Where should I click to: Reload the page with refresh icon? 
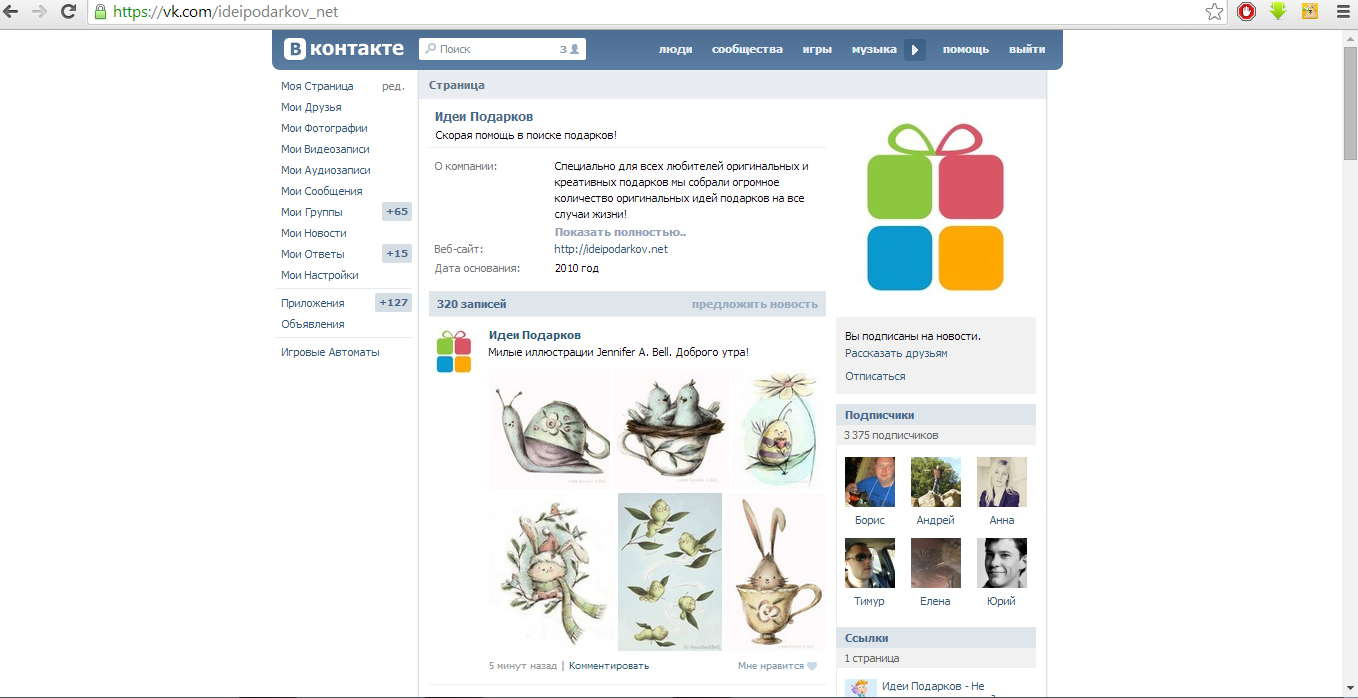tap(68, 12)
